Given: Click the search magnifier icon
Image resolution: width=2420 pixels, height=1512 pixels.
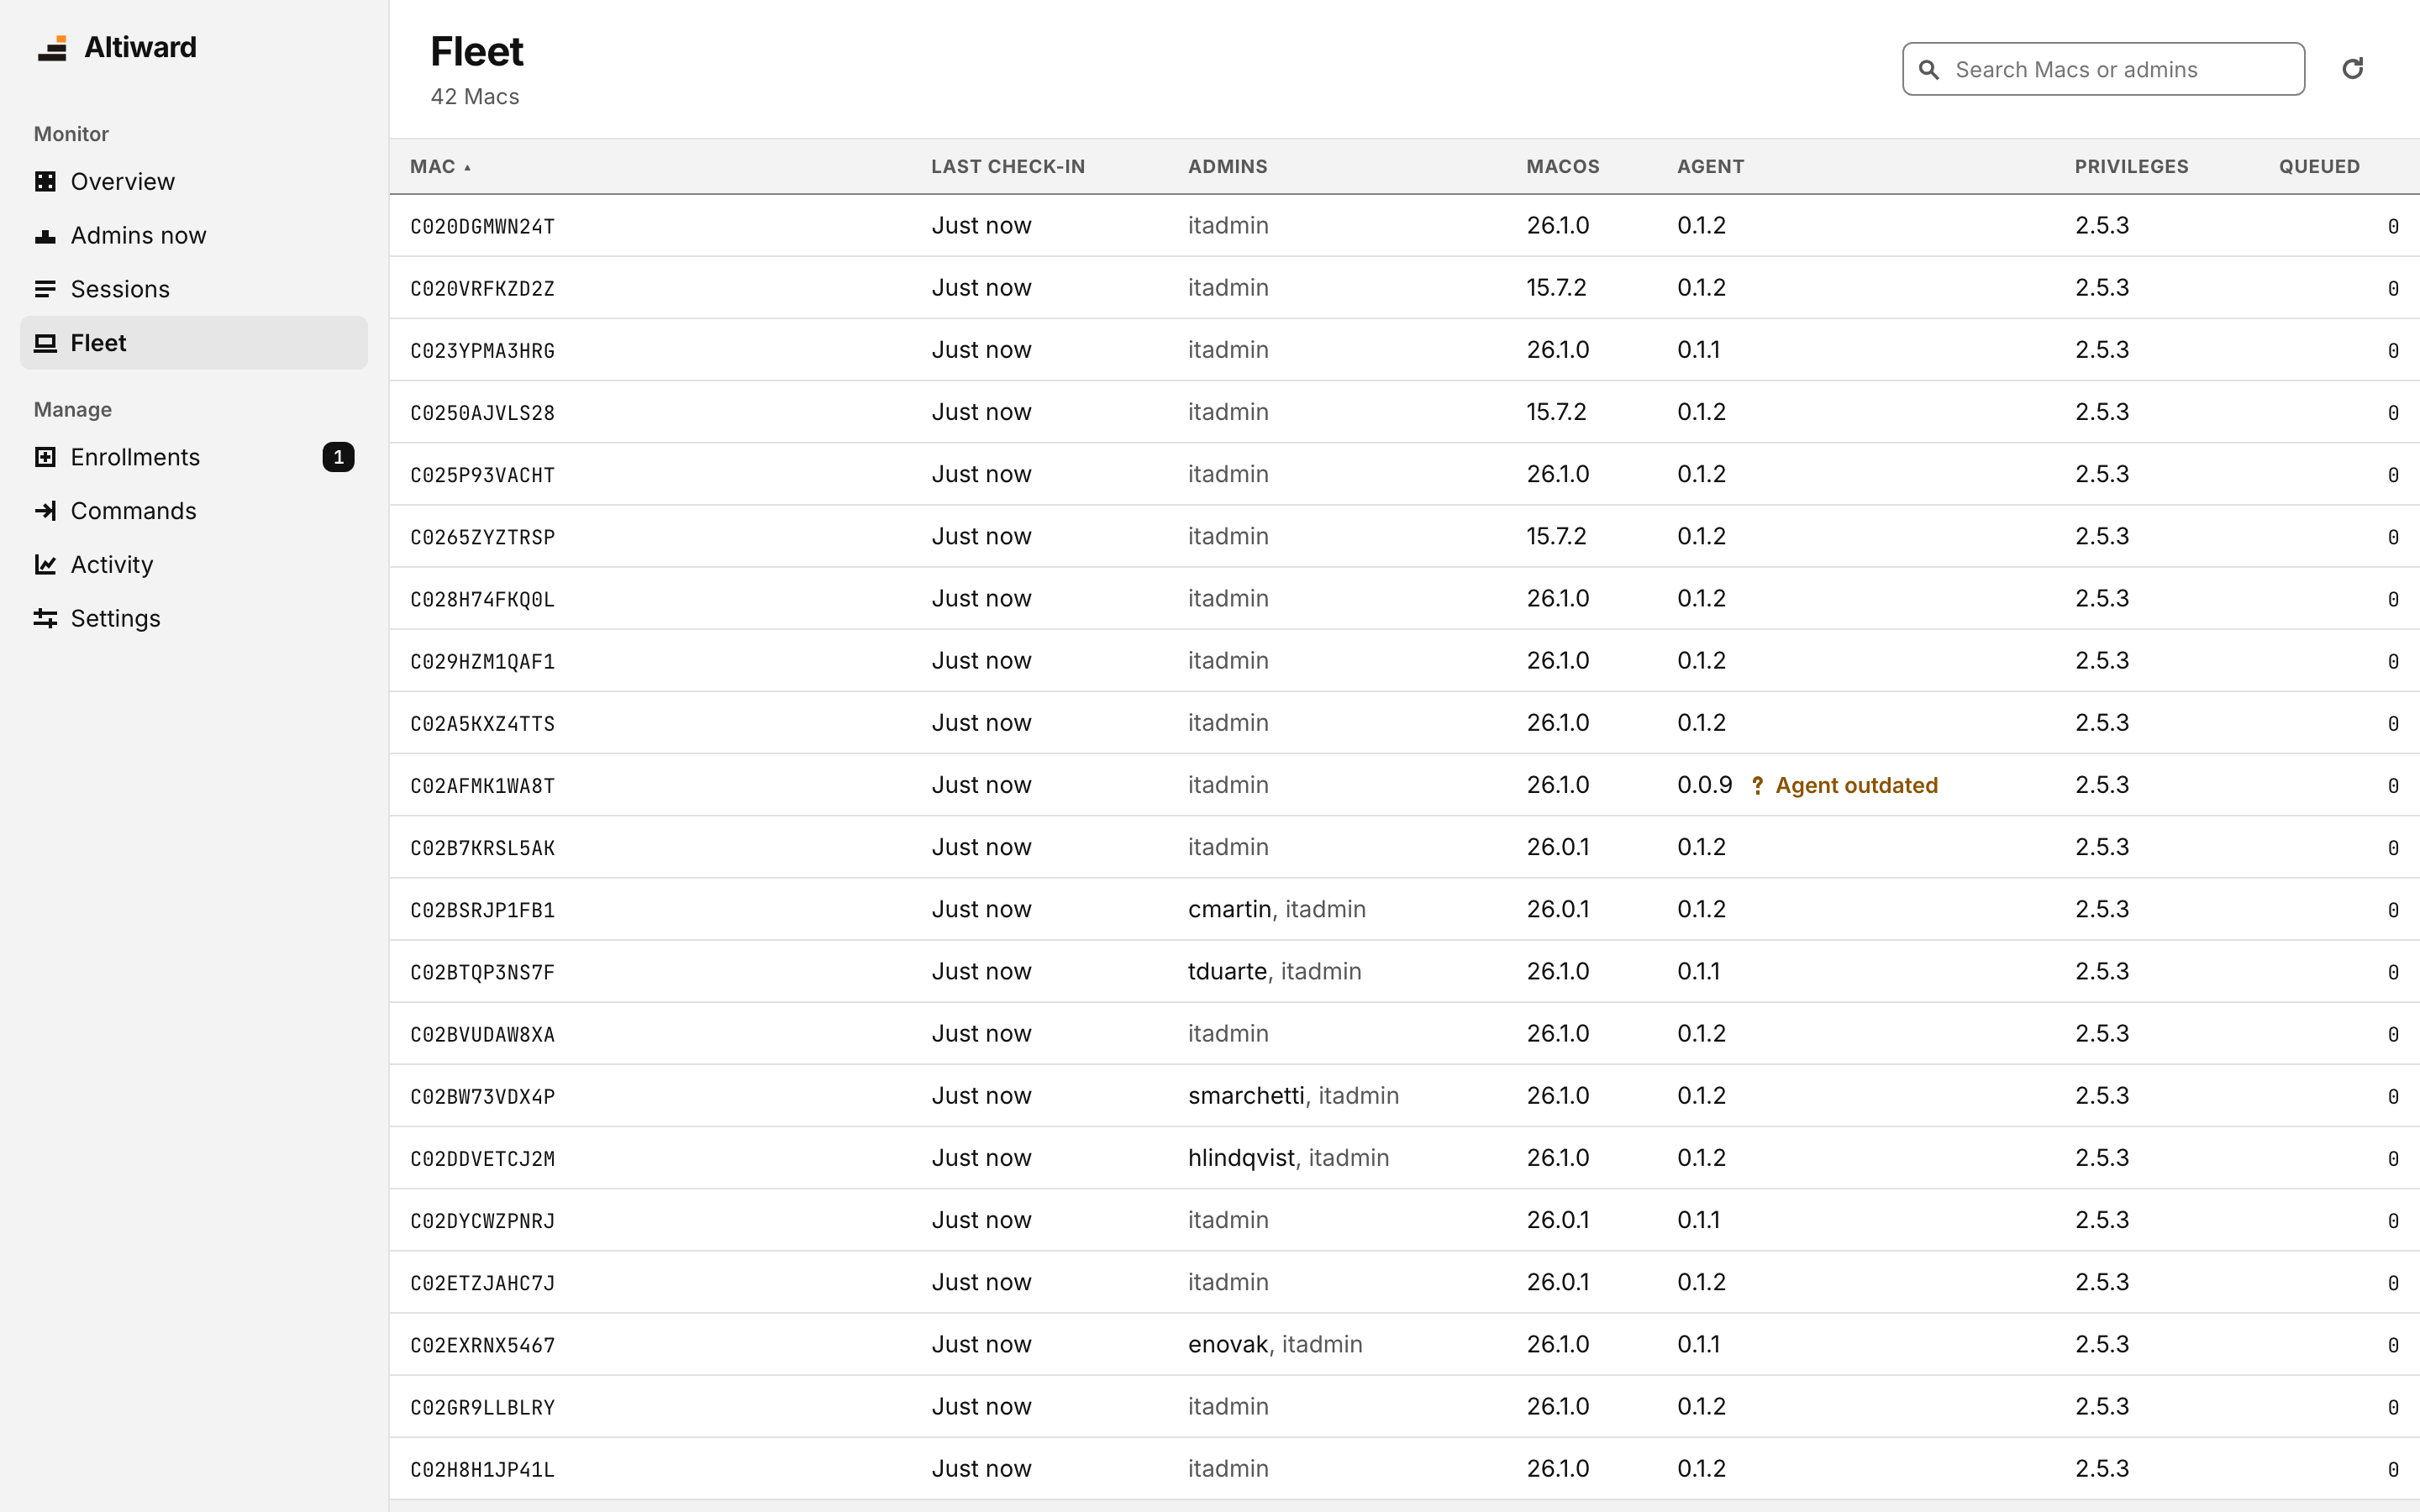Looking at the screenshot, I should 1929,70.
